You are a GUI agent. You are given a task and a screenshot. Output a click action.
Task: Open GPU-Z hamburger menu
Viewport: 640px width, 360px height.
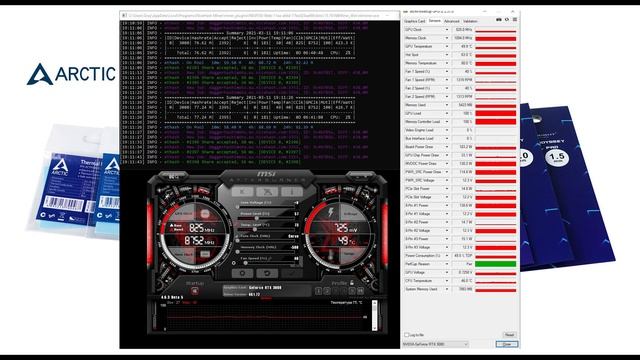point(515,20)
